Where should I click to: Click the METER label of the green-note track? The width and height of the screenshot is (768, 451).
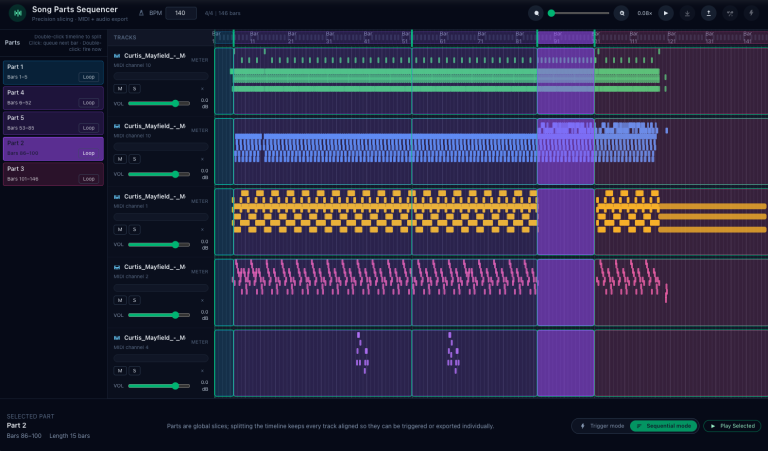[199, 60]
